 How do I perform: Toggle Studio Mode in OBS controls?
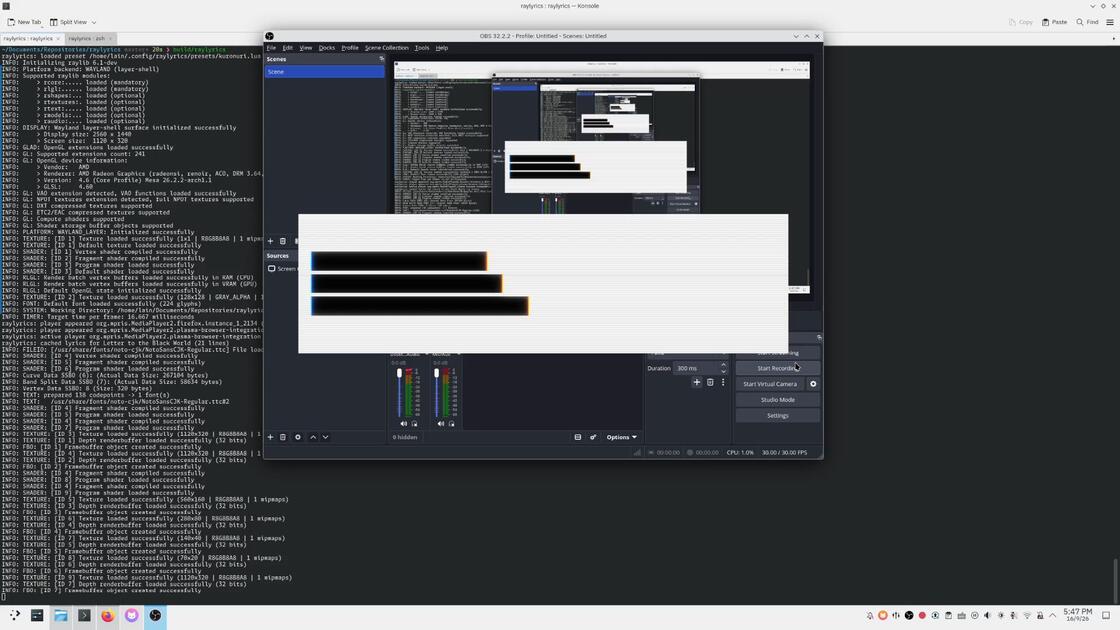click(778, 400)
